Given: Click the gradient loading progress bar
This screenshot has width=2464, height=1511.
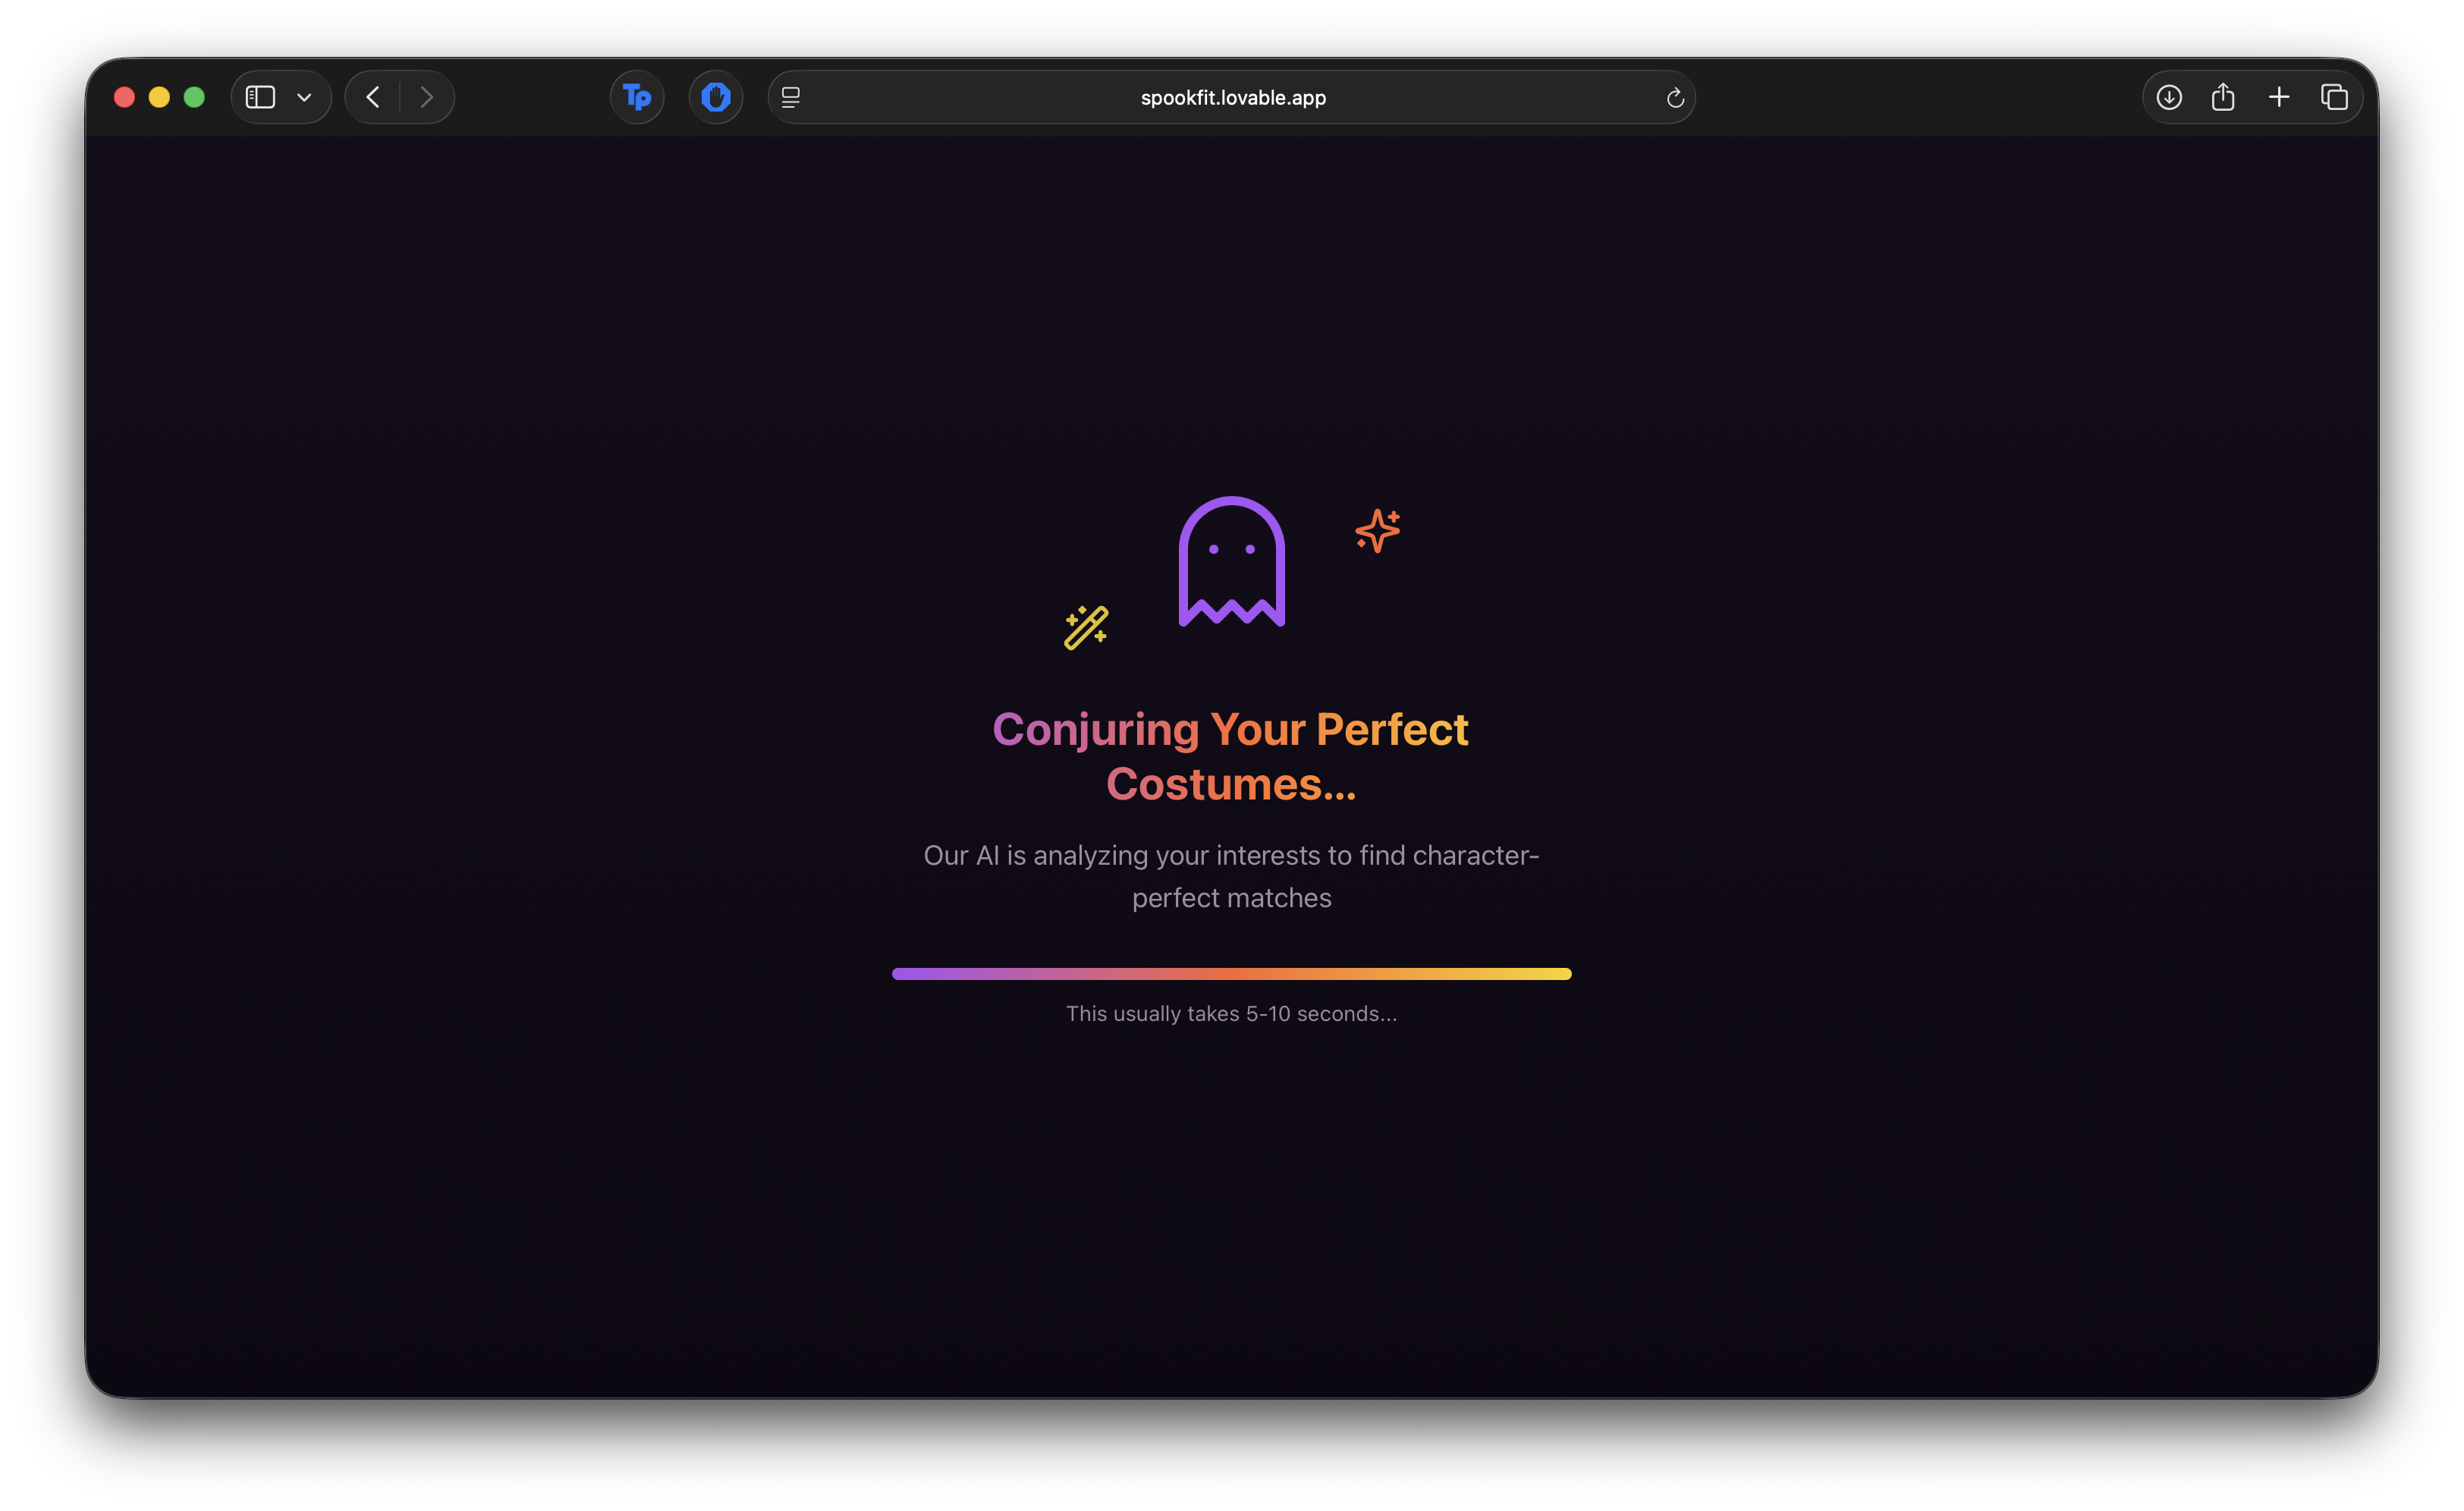Looking at the screenshot, I should coord(1231,974).
